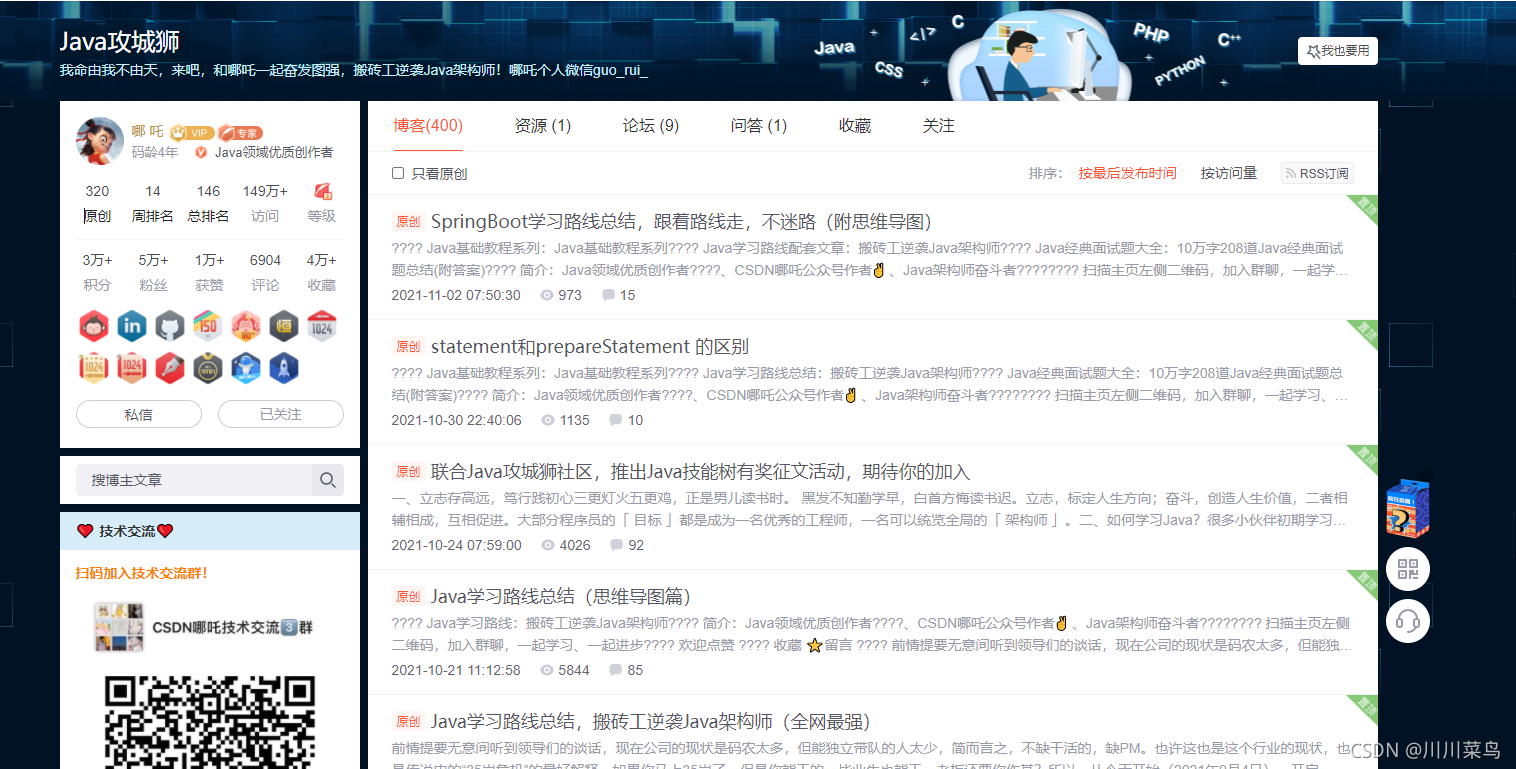Click the 1万+ 获赞 stat
The width and height of the screenshot is (1516, 769).
coord(209,272)
